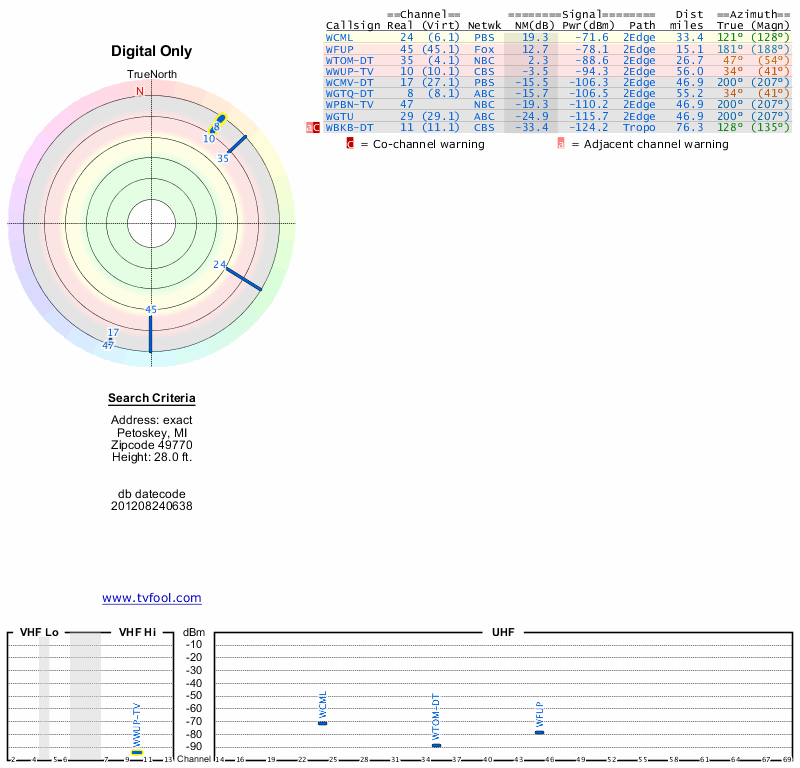800x768 pixels.
Task: Click the WBKB-DT callsign in the table
Action: (349, 127)
